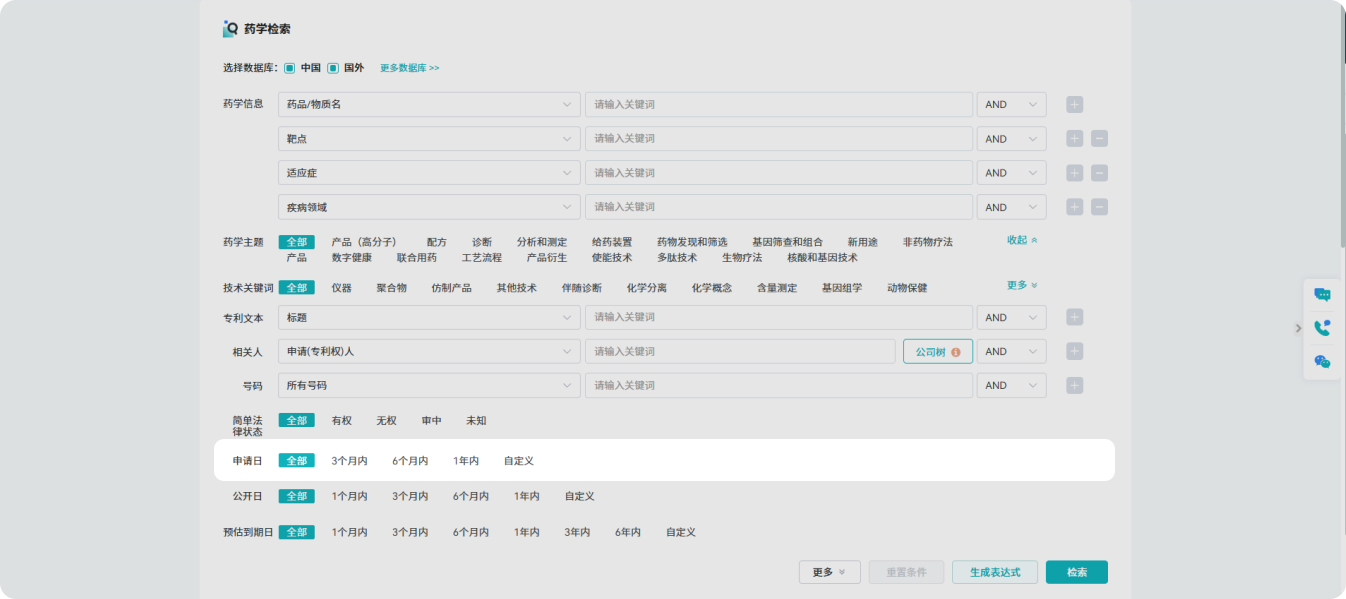The height and width of the screenshot is (599, 1346).
Task: Expand the right sidebar arrow
Action: 1298,328
